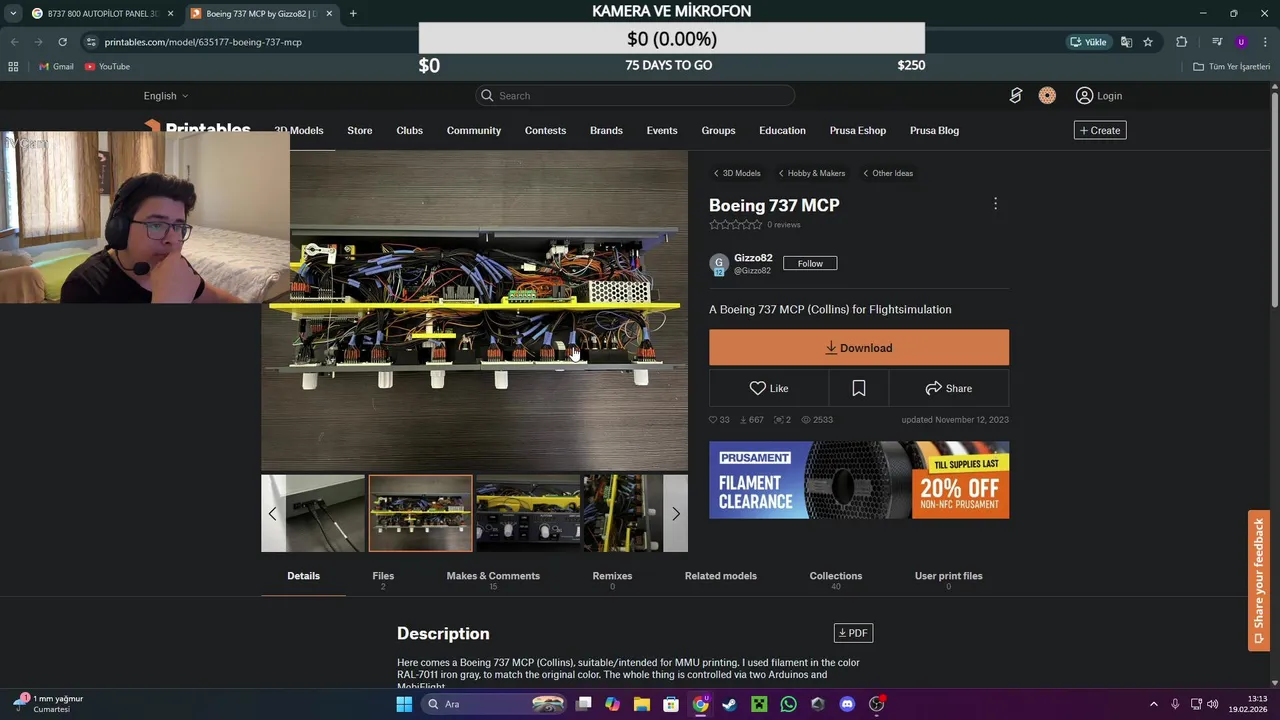Switch to Related models tab
This screenshot has height=720, width=1280.
click(720, 578)
